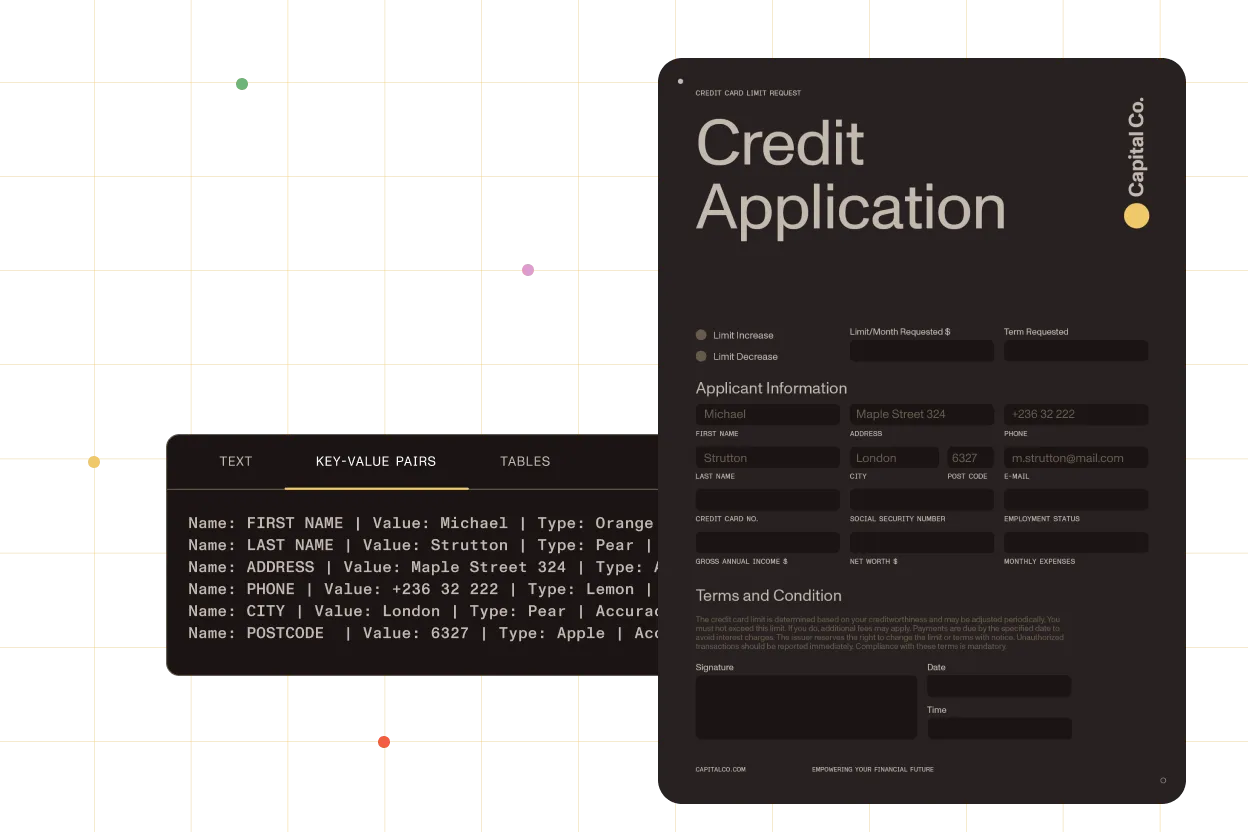
Task: Switch to the TEXT tab
Action: coord(236,461)
